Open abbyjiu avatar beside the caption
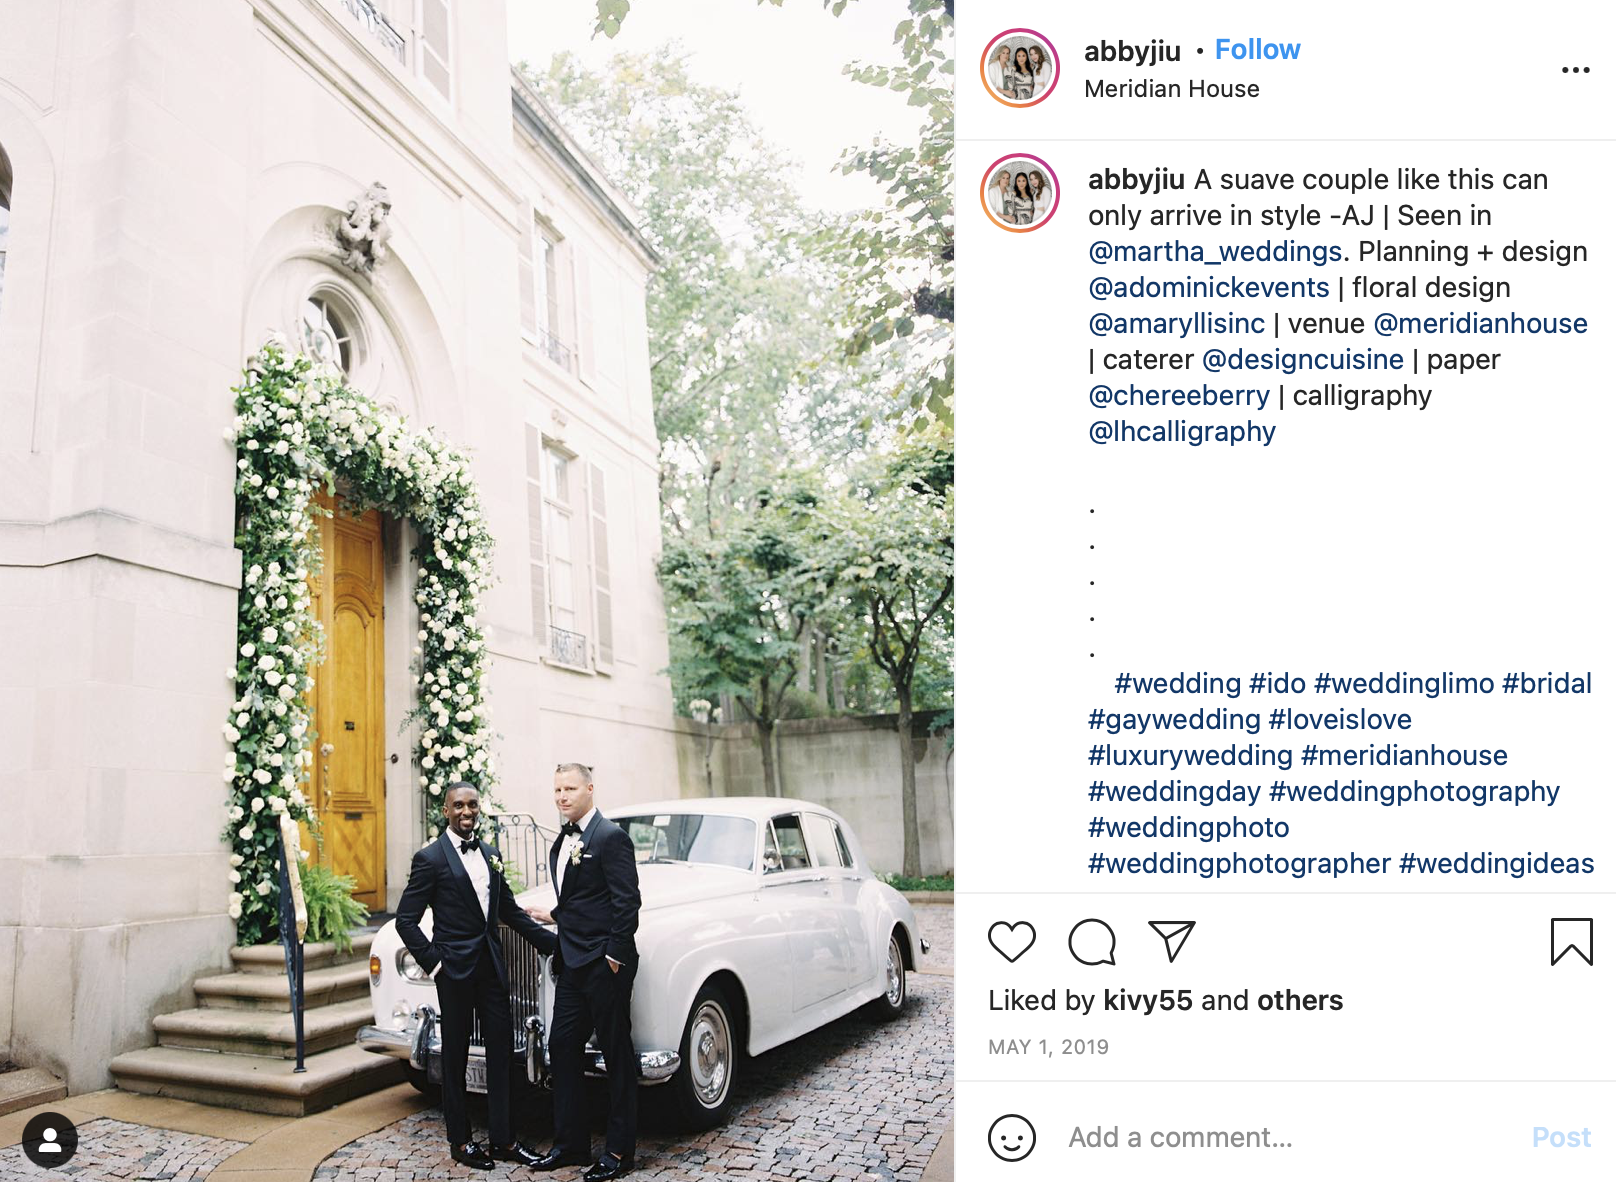 click(1019, 193)
